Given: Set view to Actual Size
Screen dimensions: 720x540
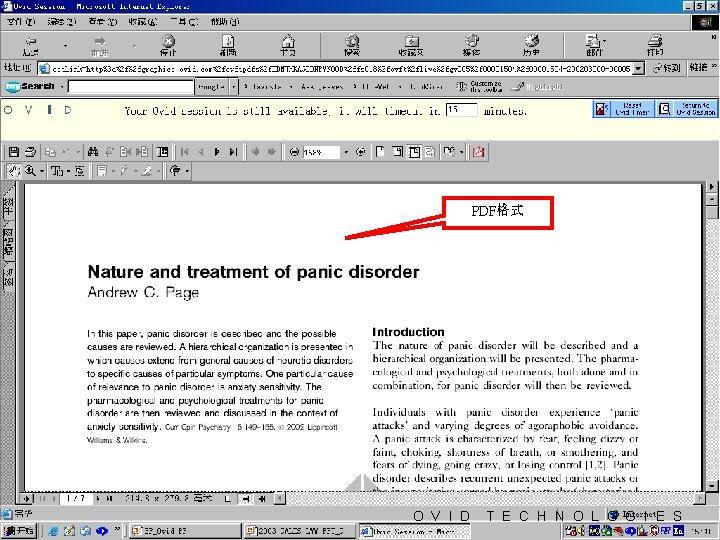Looking at the screenshot, I should pyautogui.click(x=380, y=152).
